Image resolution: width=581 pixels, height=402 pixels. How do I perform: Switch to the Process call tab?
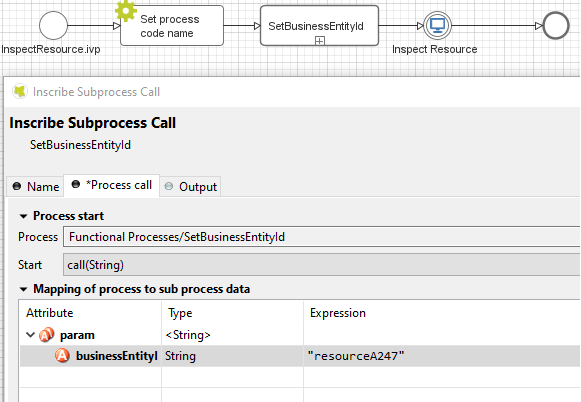click(112, 185)
